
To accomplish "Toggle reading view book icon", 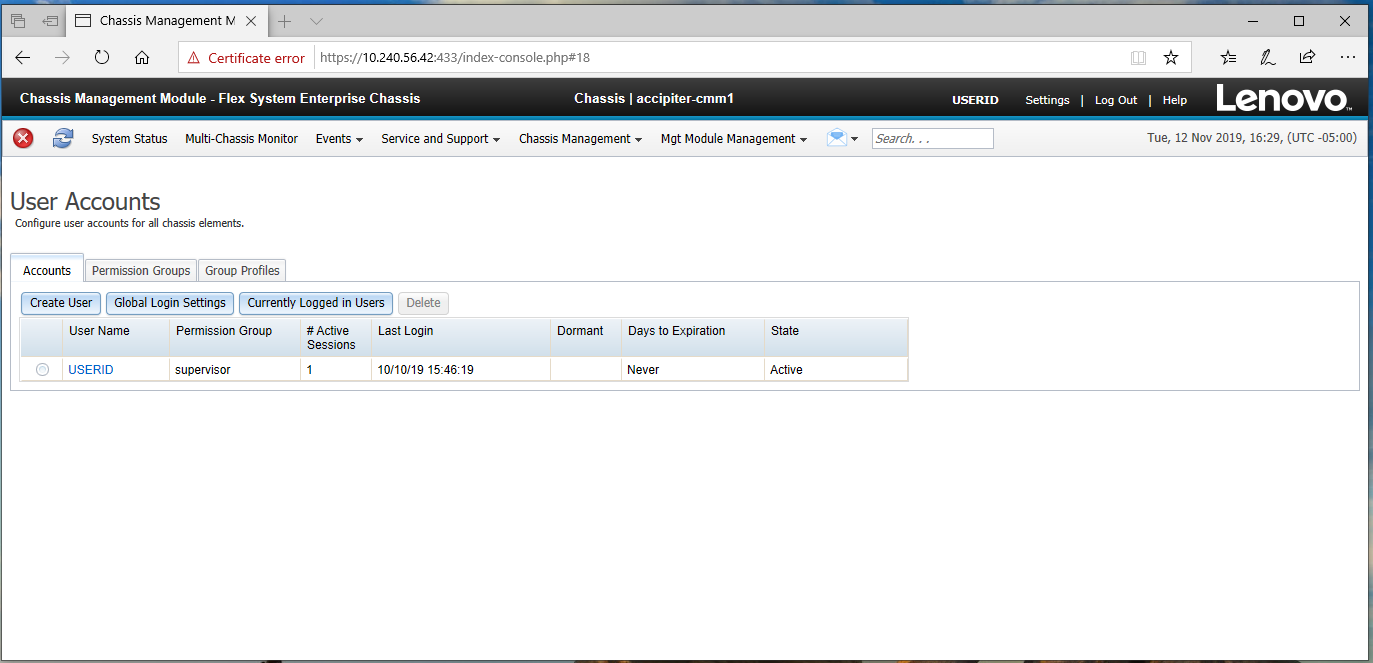I will tap(1138, 58).
